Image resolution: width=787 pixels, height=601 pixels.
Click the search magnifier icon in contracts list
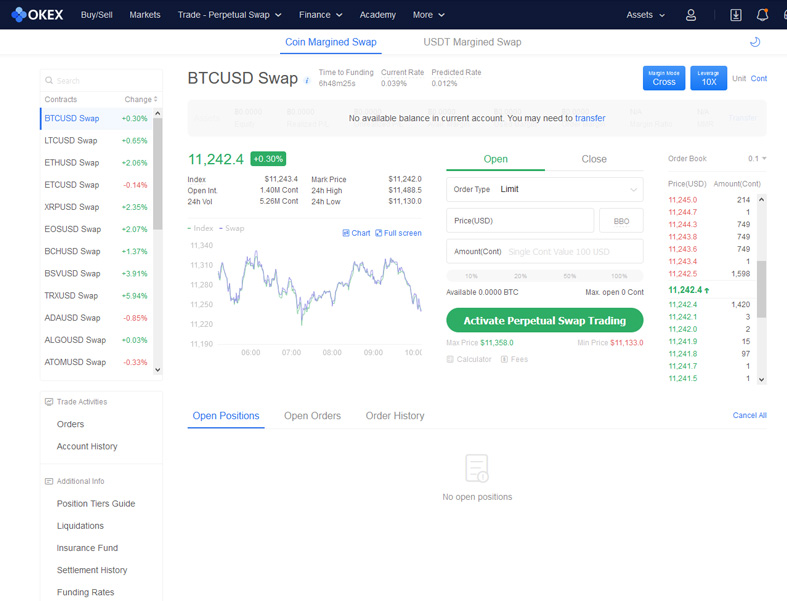(49, 80)
